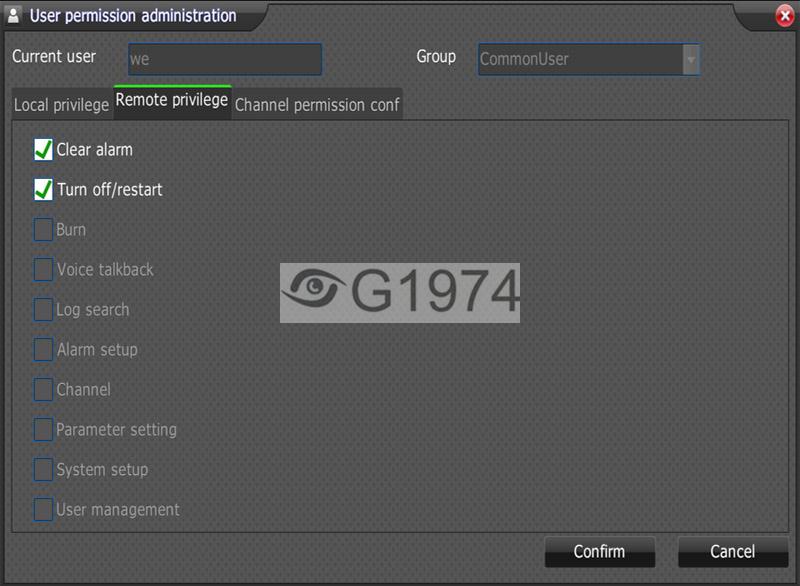Image resolution: width=800 pixels, height=586 pixels.
Task: Uncheck the Turn off/restart checkbox
Action: (x=43, y=190)
